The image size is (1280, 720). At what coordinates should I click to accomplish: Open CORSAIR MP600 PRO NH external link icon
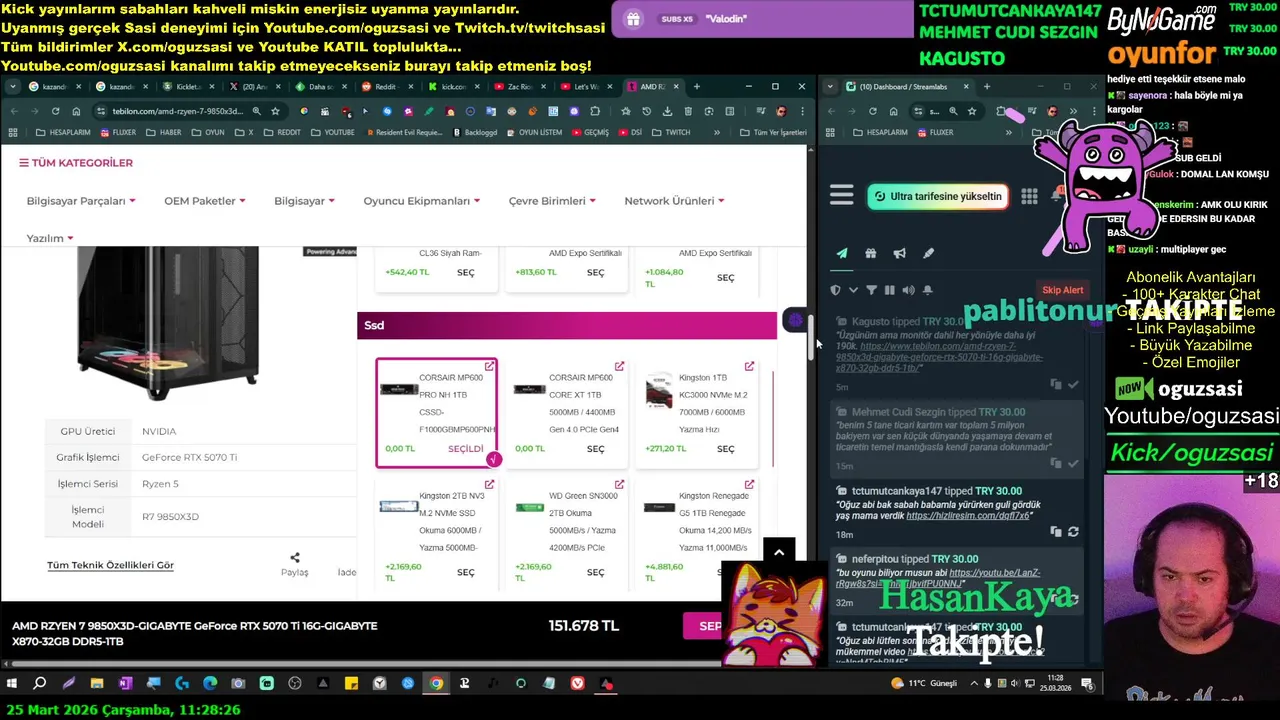[489, 367]
